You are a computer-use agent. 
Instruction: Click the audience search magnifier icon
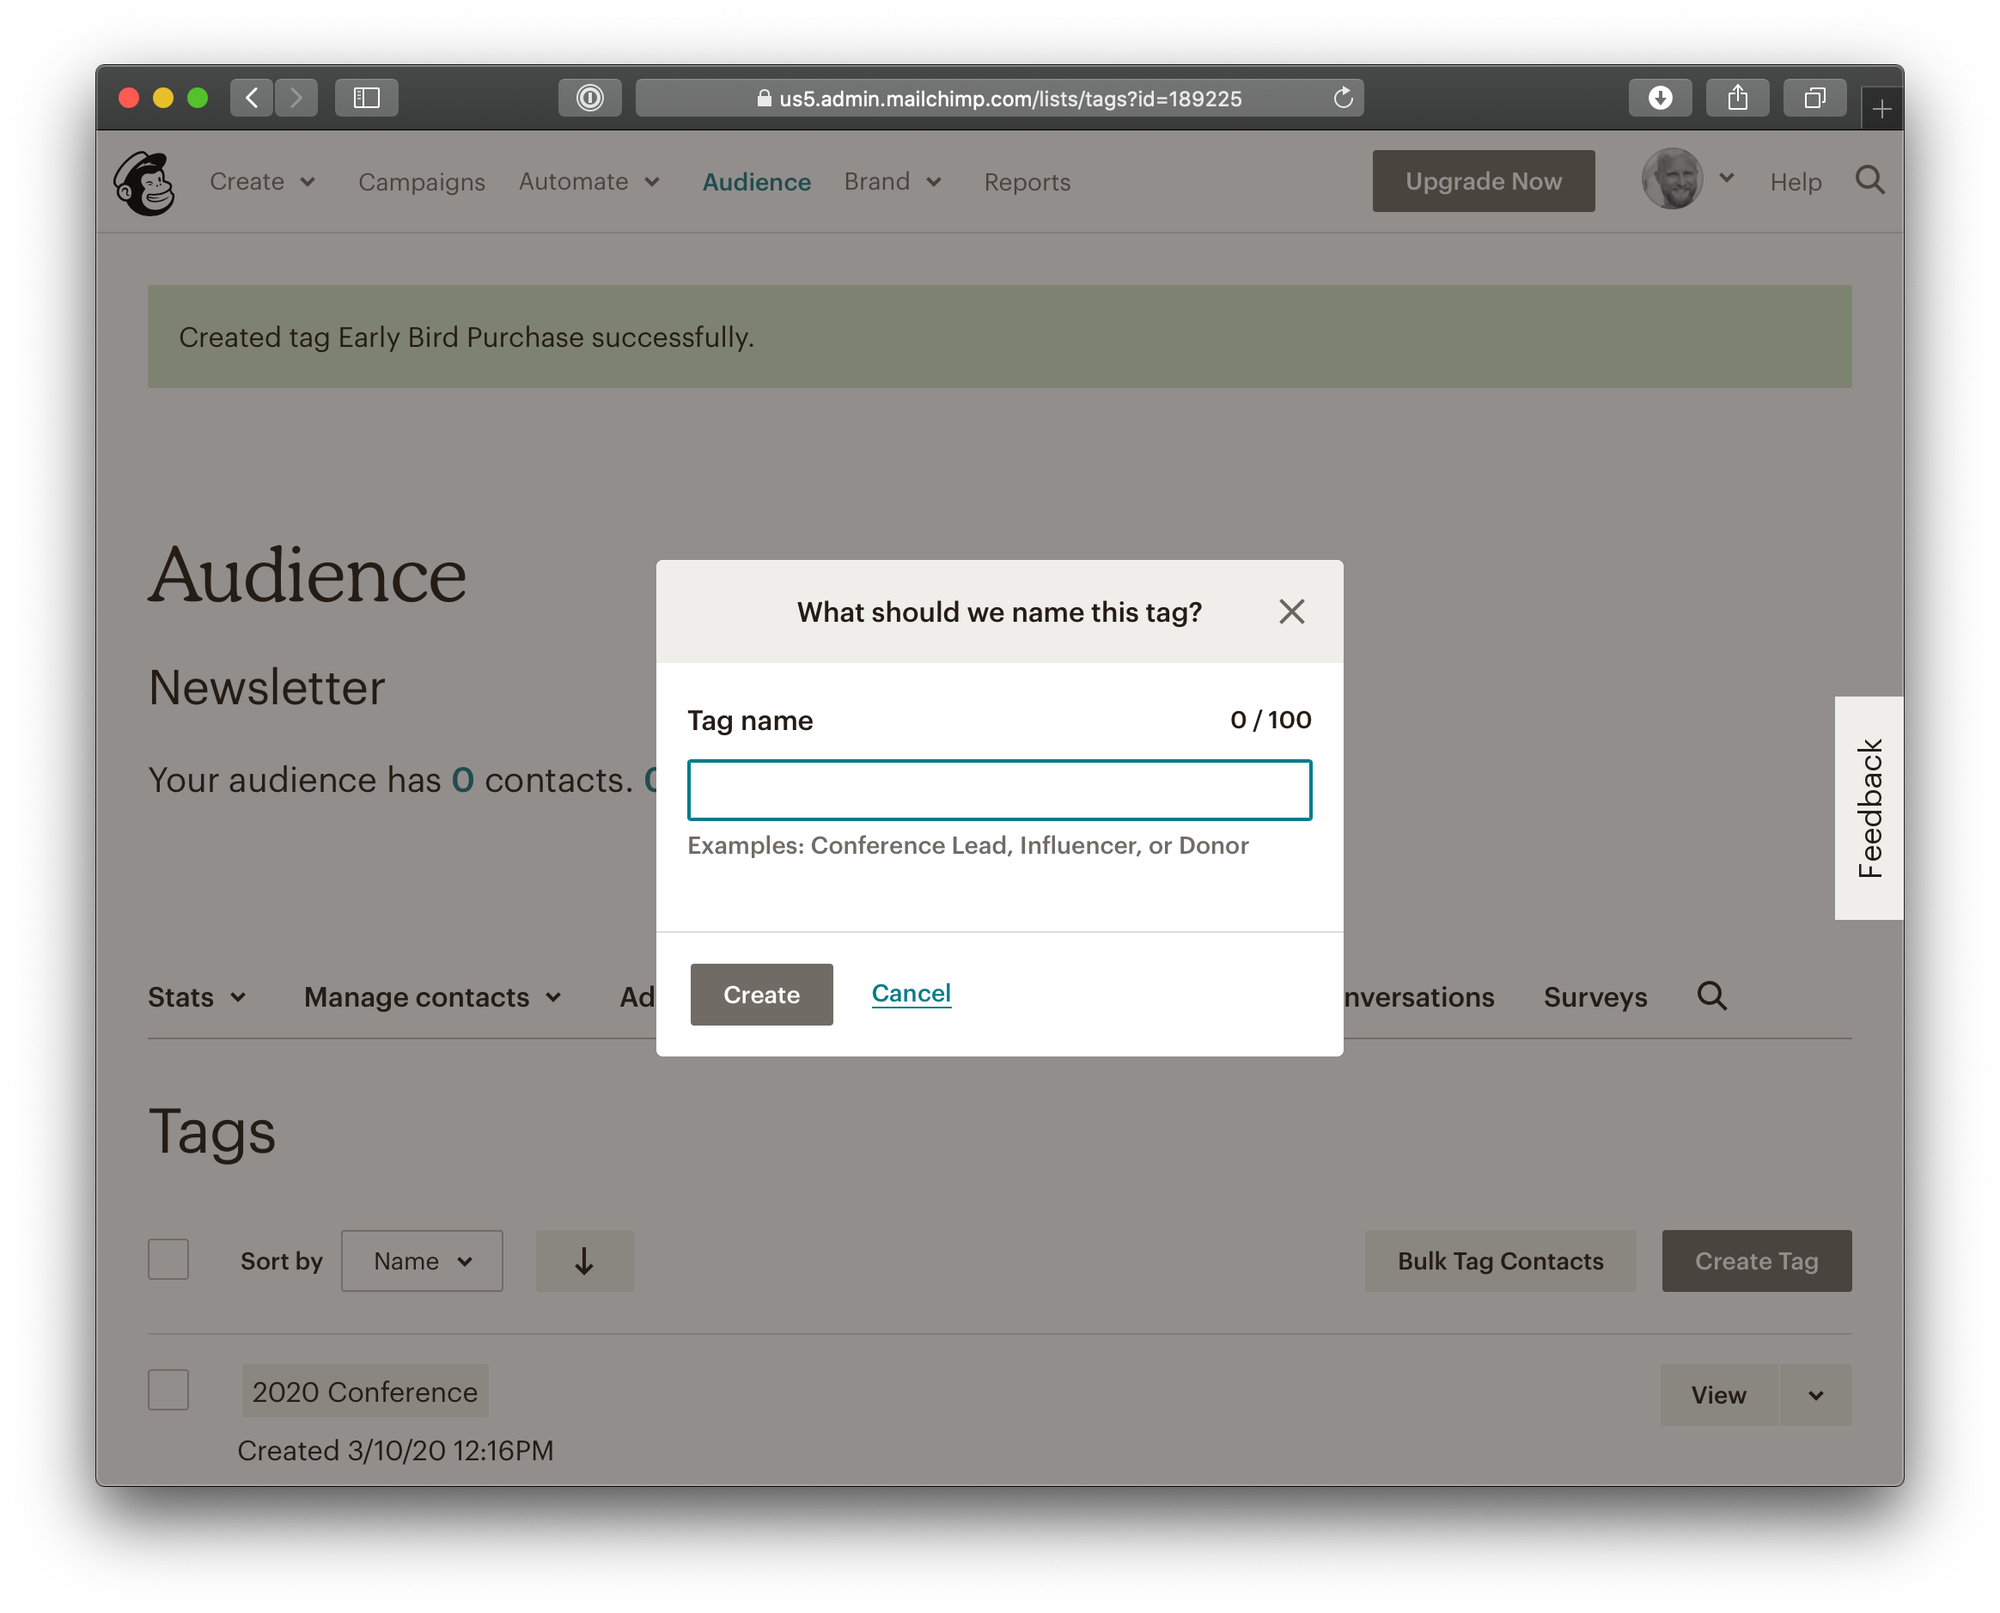coord(1711,996)
